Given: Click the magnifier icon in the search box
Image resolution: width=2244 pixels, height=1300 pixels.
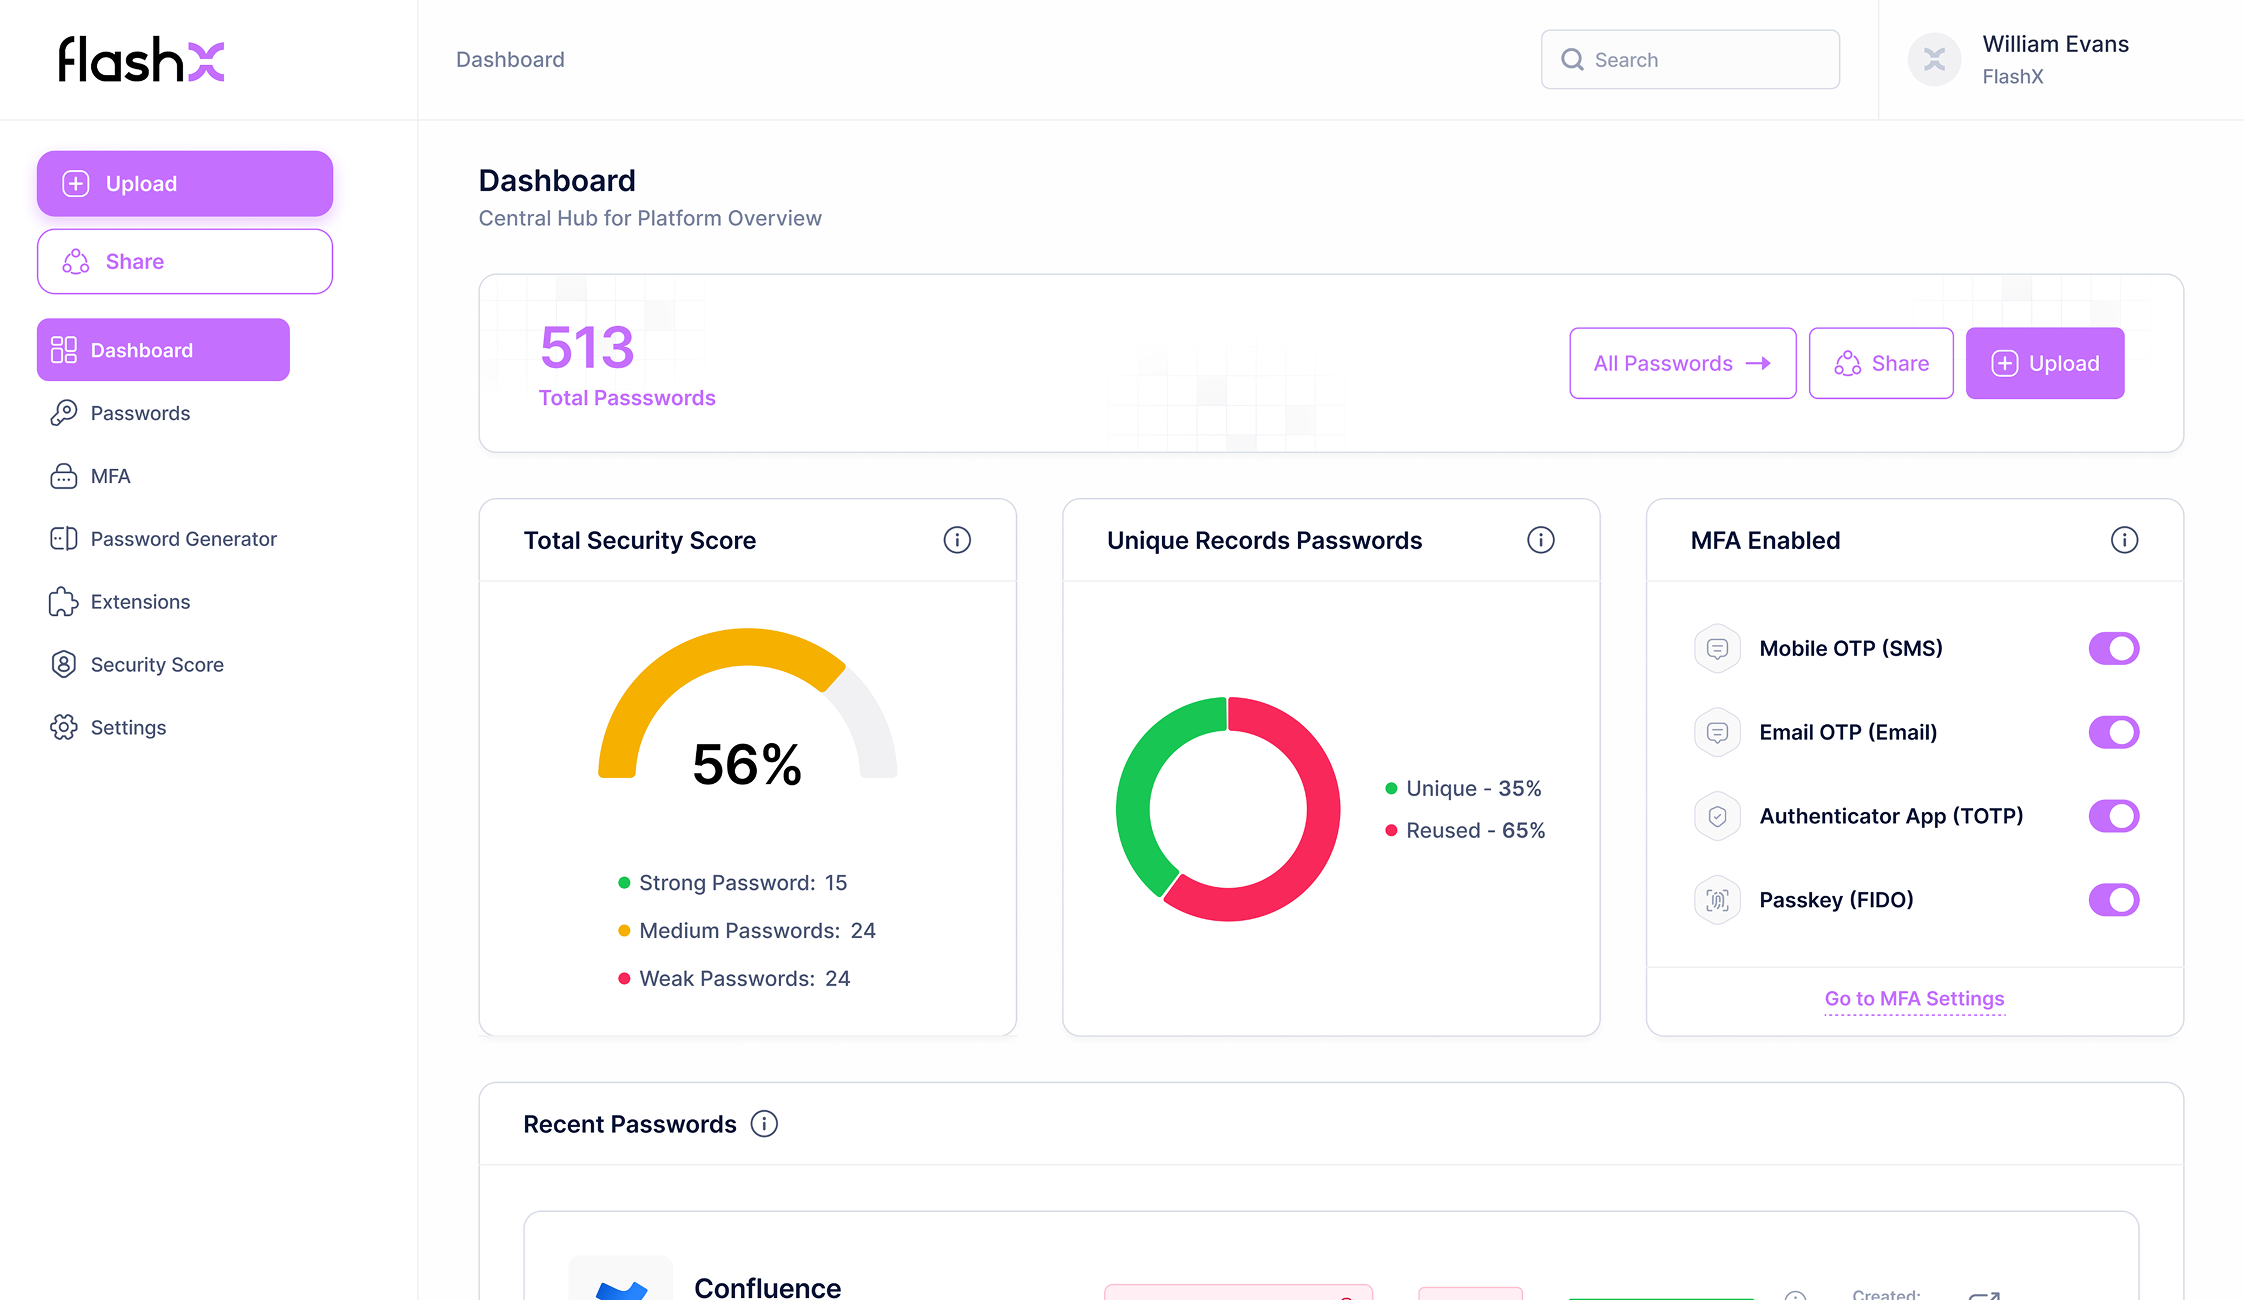Looking at the screenshot, I should point(1572,60).
